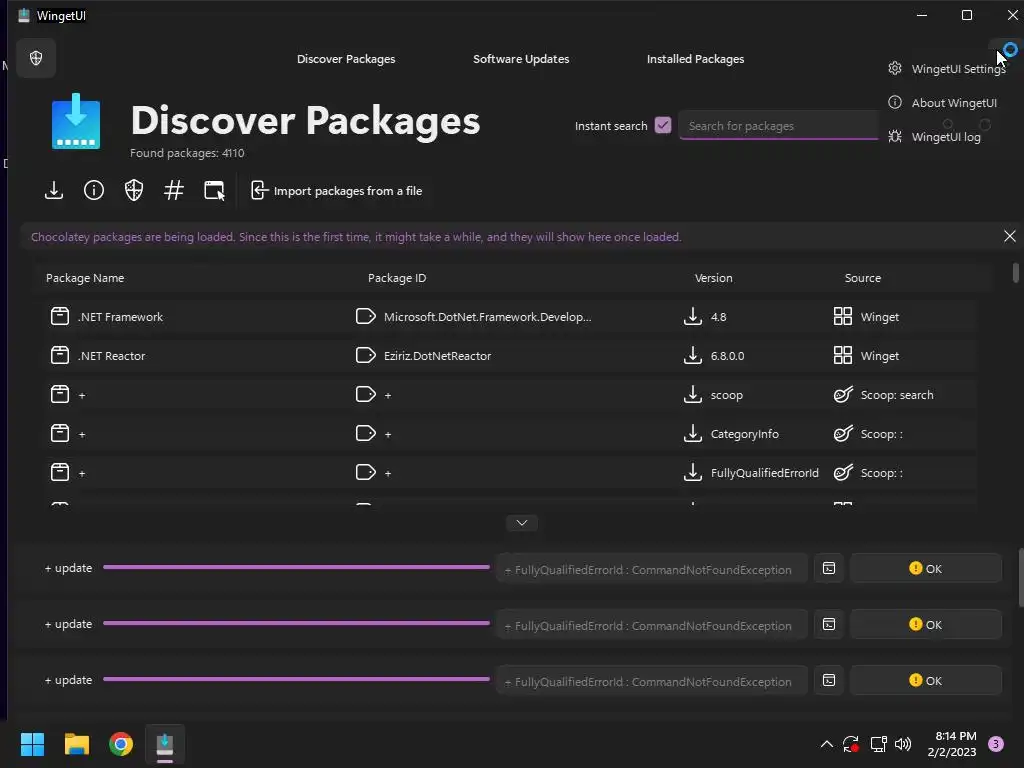Image resolution: width=1024 pixels, height=768 pixels.
Task: Click package icon next to .NET Framework
Action: pyautogui.click(x=59, y=316)
